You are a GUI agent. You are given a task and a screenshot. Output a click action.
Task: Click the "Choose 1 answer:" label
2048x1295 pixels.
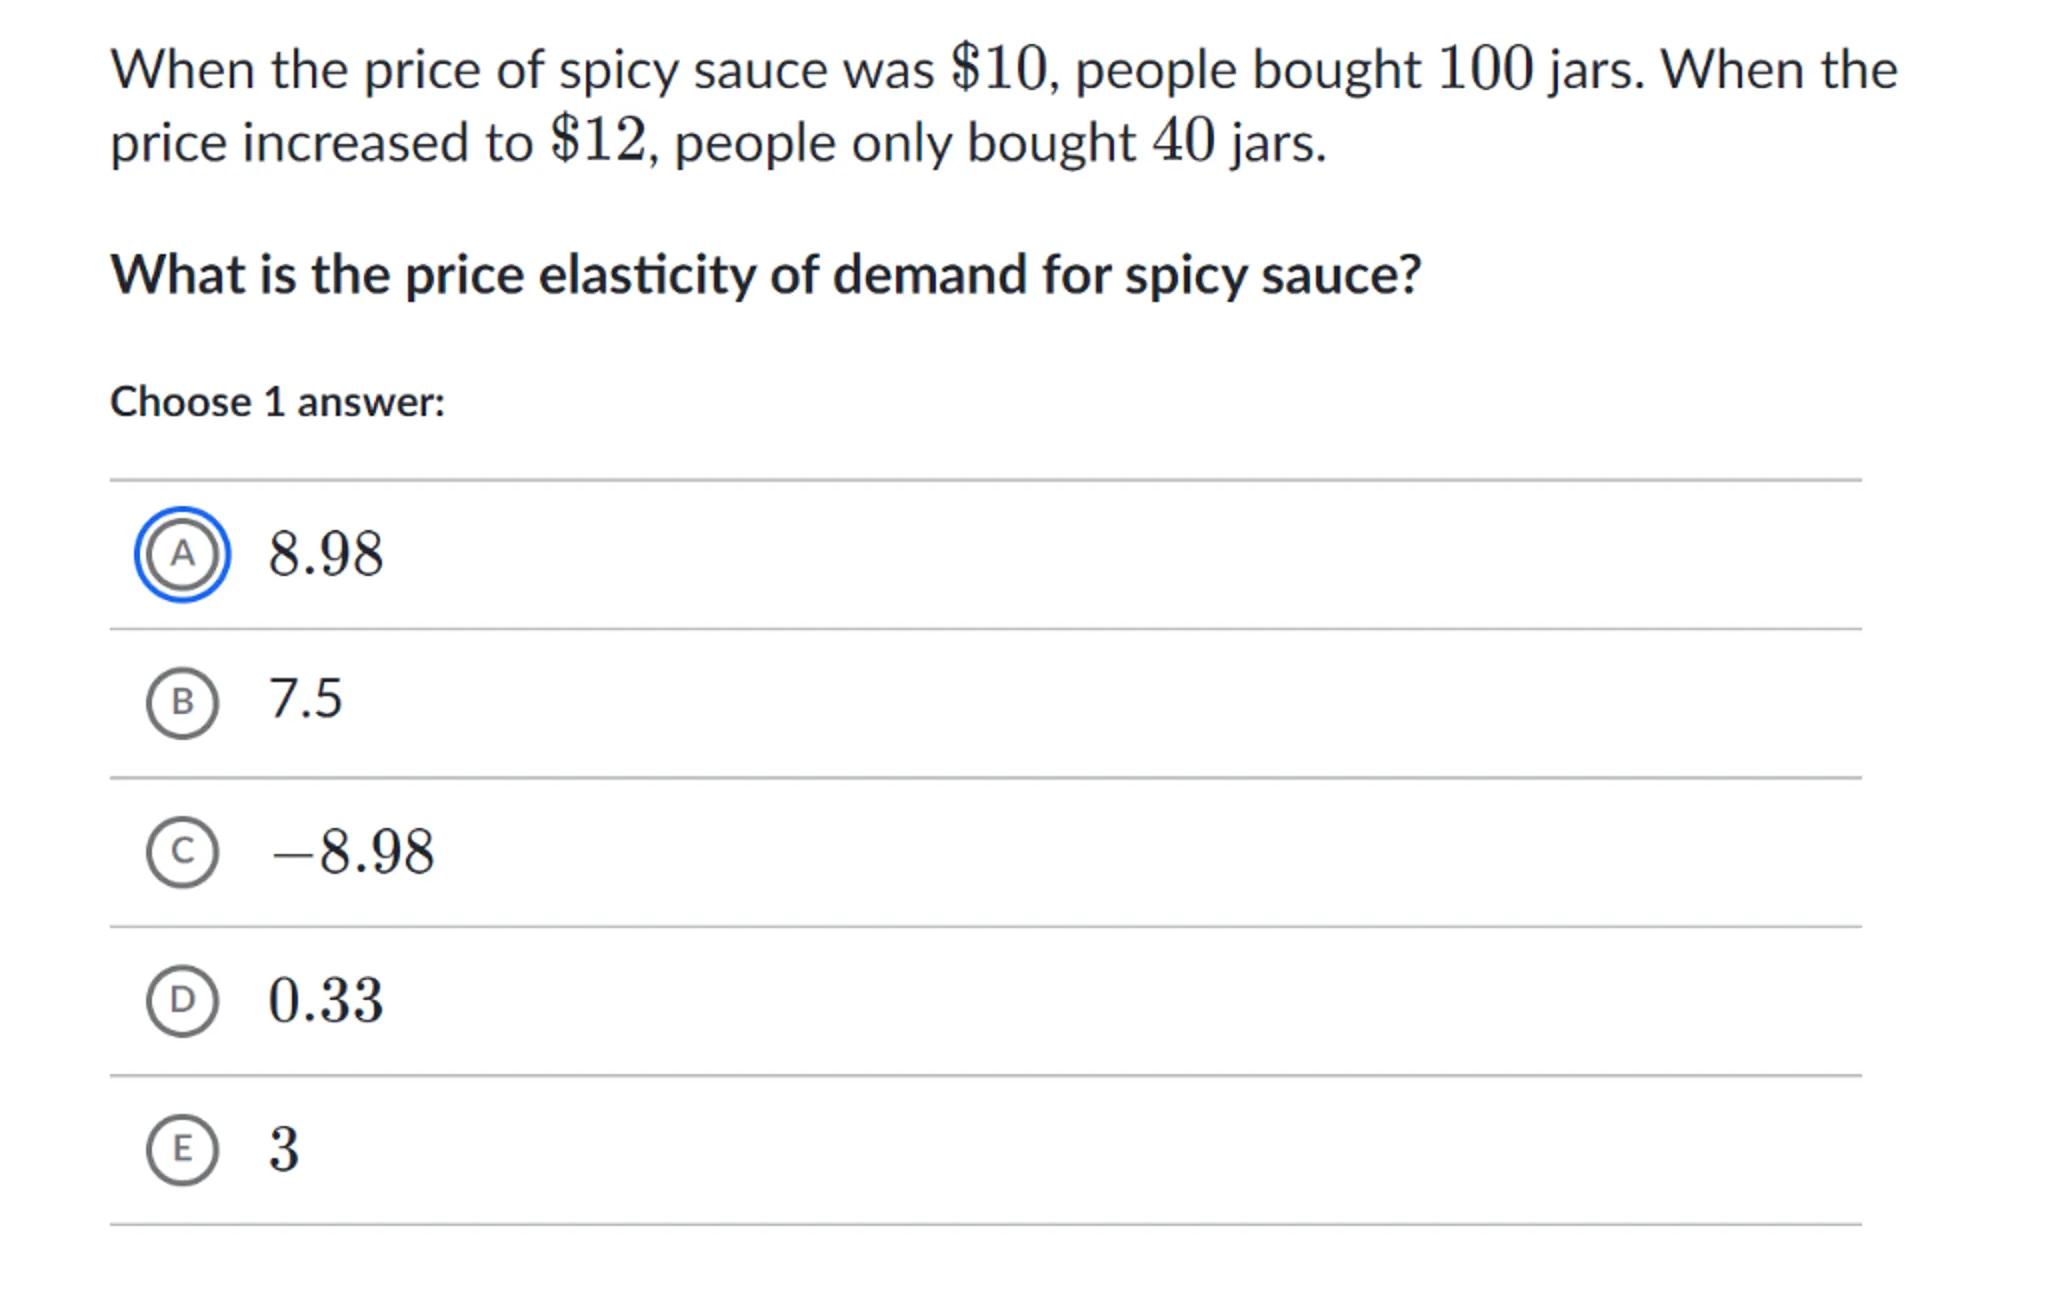coord(277,402)
